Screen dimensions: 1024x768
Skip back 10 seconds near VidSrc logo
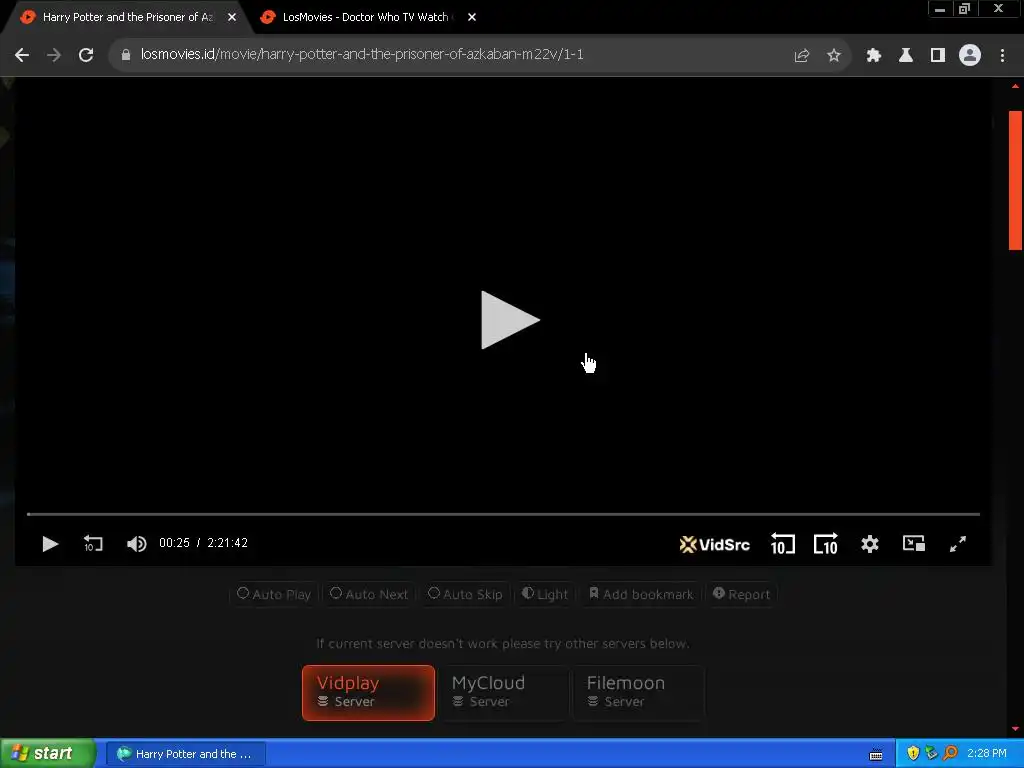782,544
